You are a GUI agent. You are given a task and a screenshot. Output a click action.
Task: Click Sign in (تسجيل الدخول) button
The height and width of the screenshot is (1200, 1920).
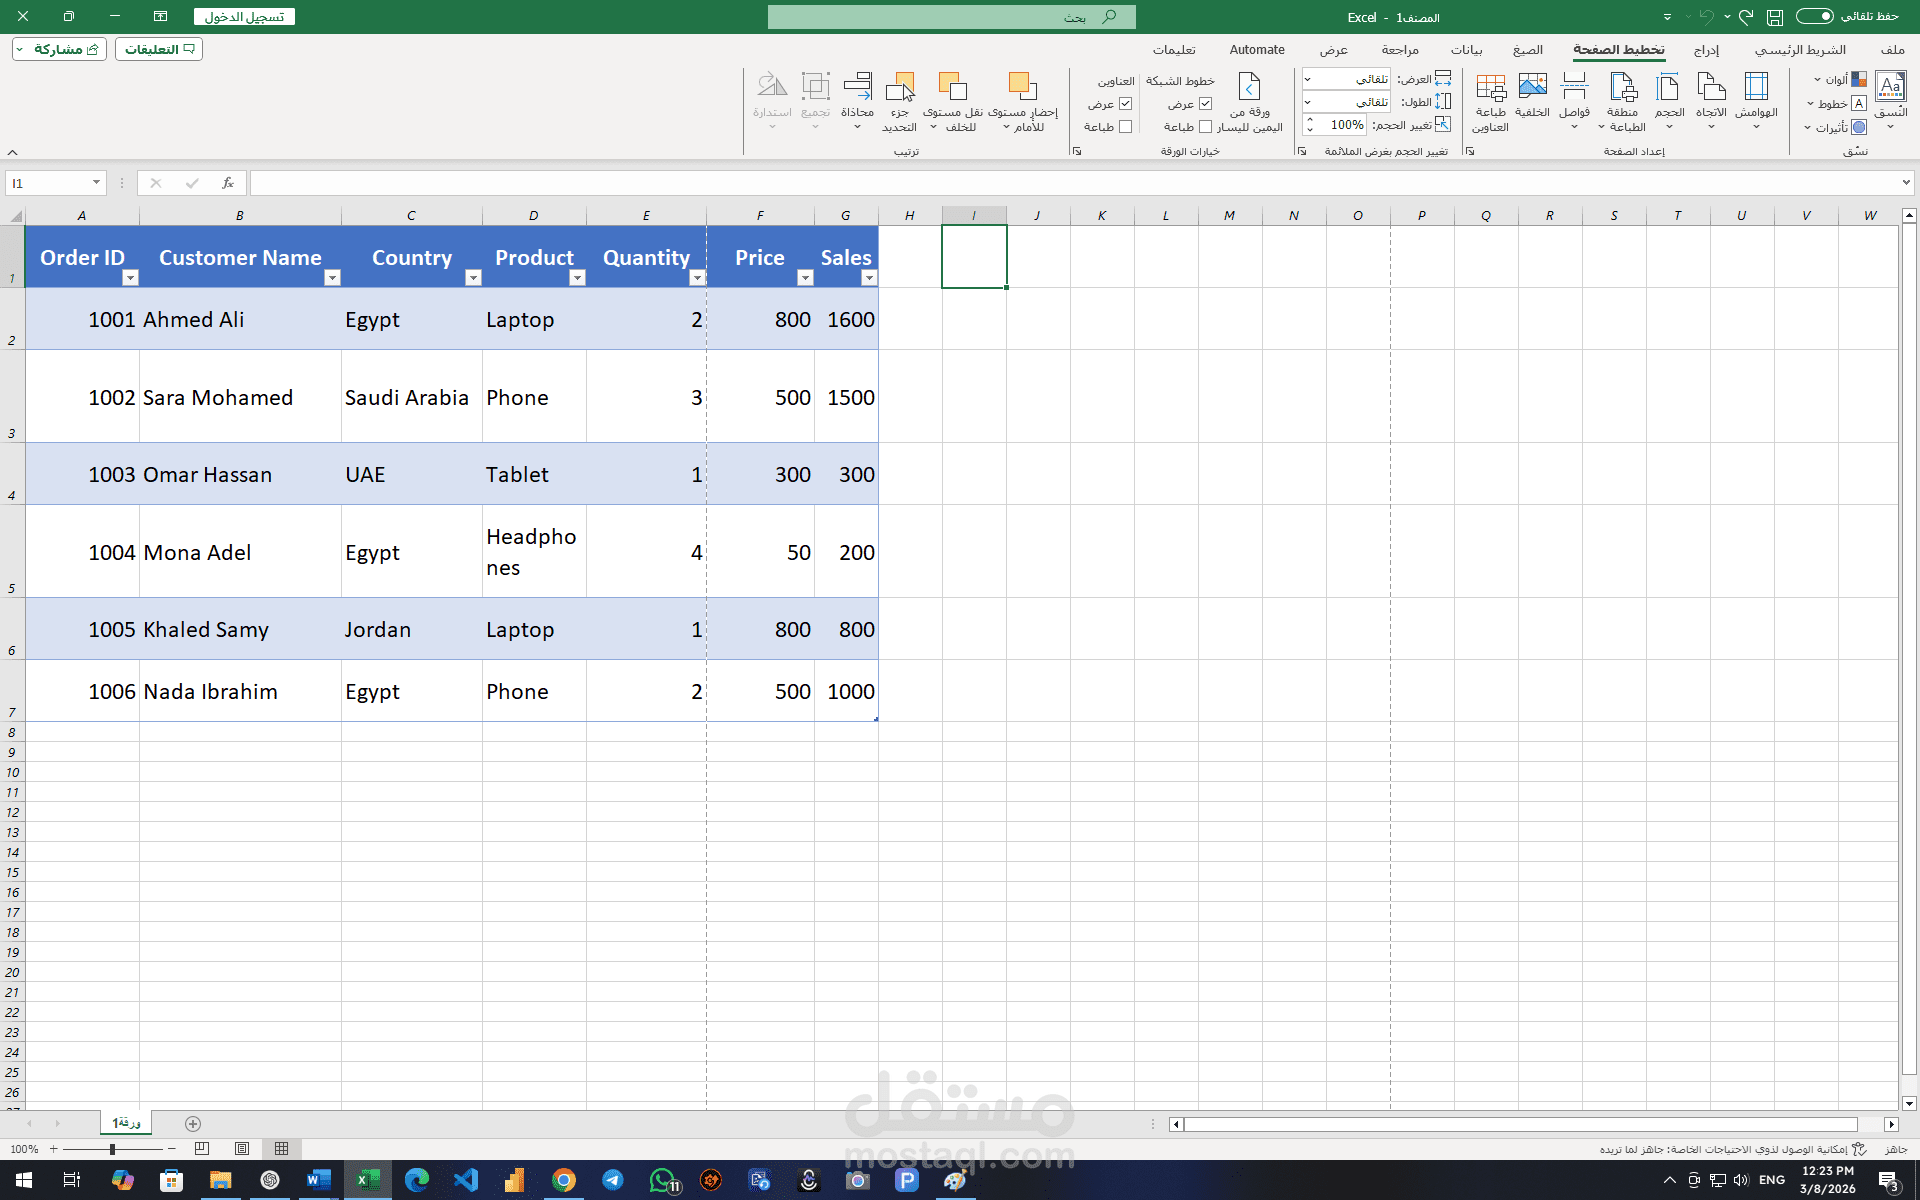(244, 17)
